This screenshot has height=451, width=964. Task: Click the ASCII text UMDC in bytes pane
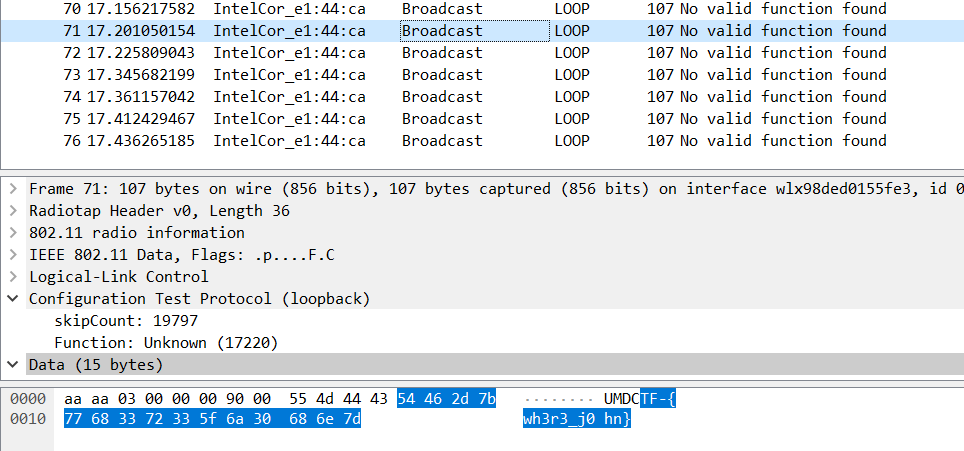tap(622, 399)
